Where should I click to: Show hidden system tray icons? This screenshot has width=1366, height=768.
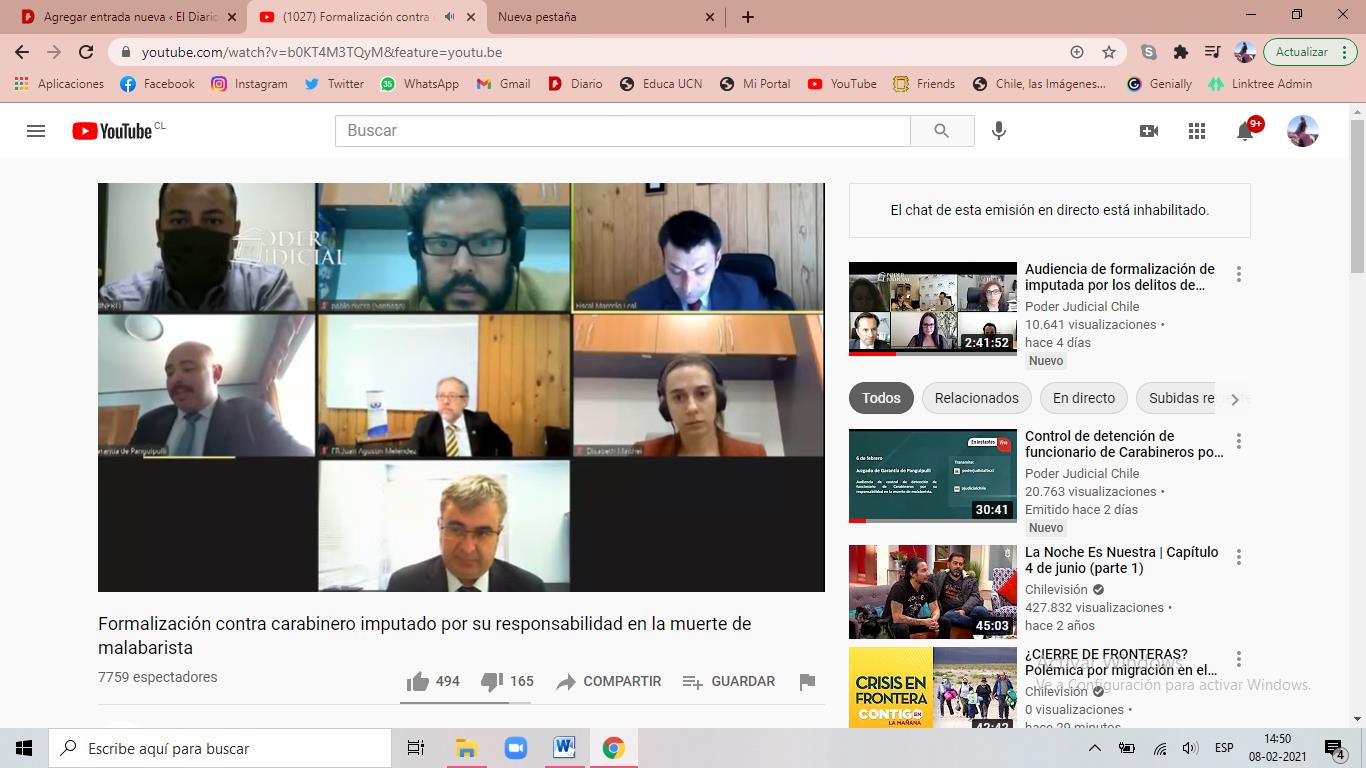pyautogui.click(x=1095, y=748)
